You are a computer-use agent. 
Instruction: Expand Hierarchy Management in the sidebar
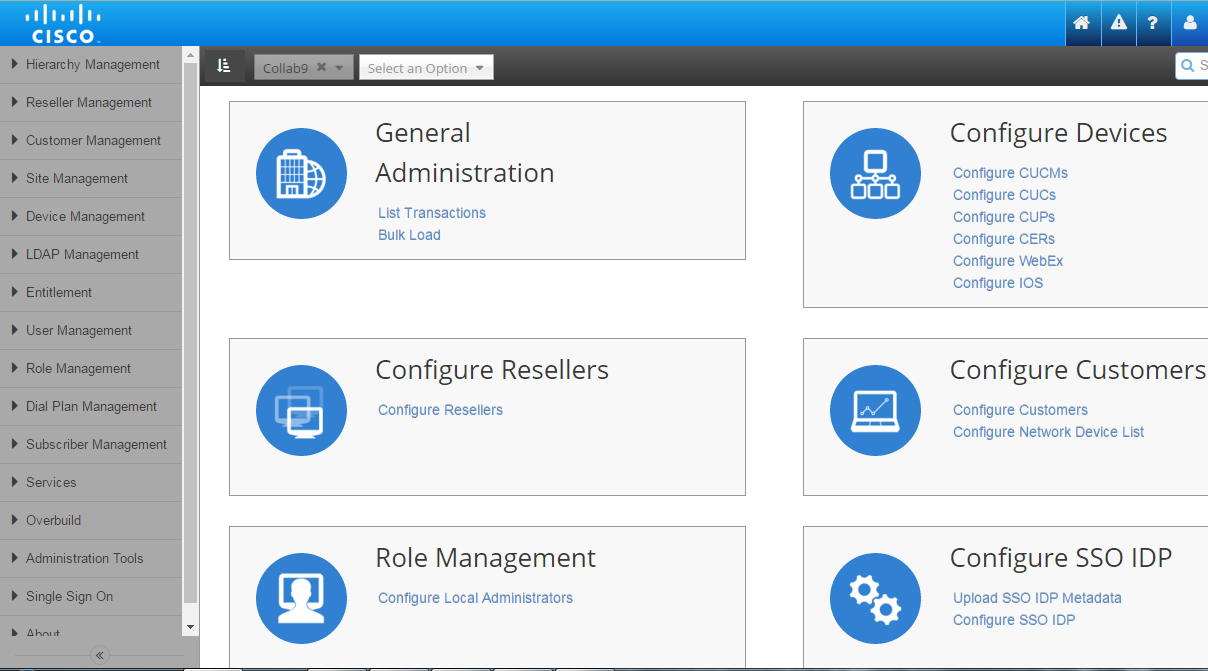(92, 65)
